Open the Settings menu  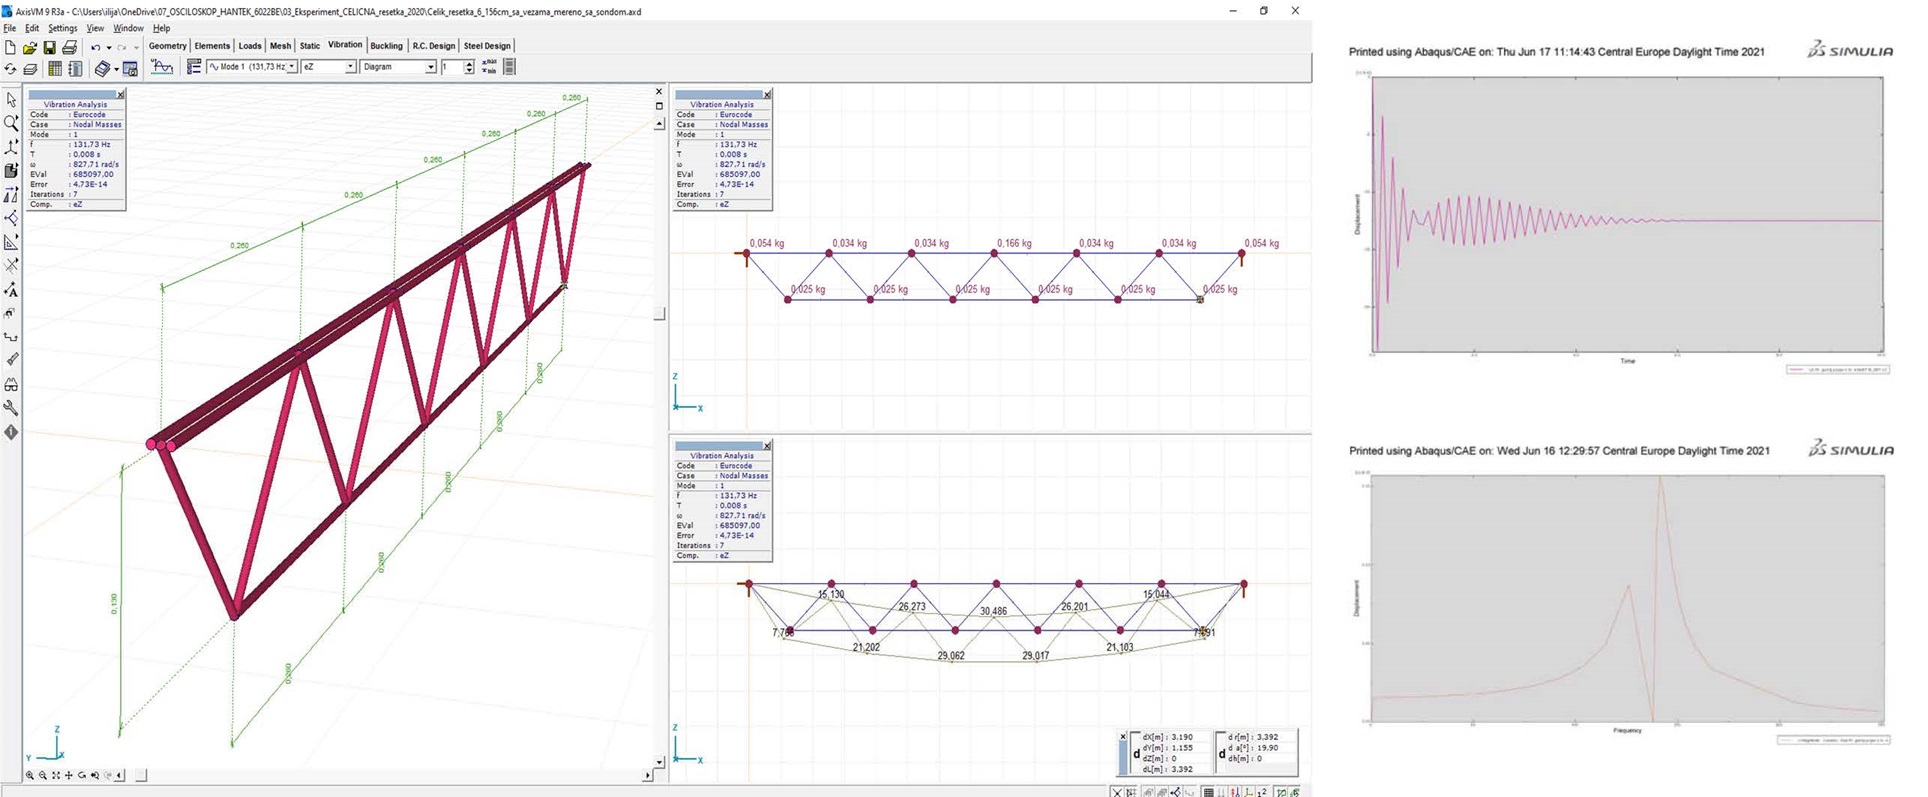coord(62,28)
